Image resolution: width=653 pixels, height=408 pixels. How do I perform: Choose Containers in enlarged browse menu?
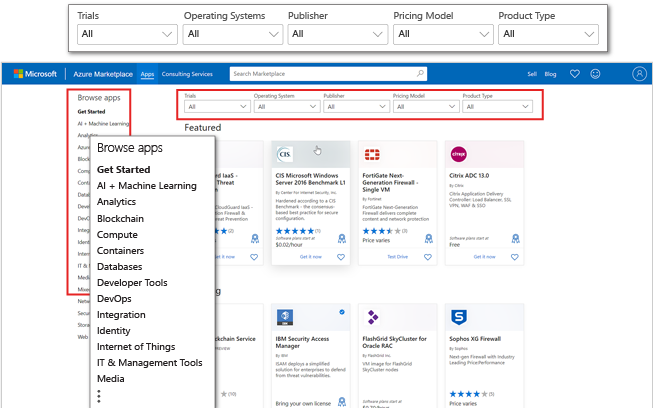click(x=120, y=251)
